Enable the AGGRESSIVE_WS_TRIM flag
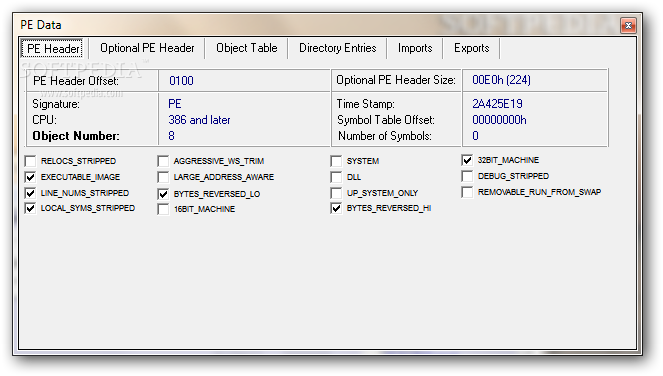This screenshot has width=663, height=376. pyautogui.click(x=163, y=161)
